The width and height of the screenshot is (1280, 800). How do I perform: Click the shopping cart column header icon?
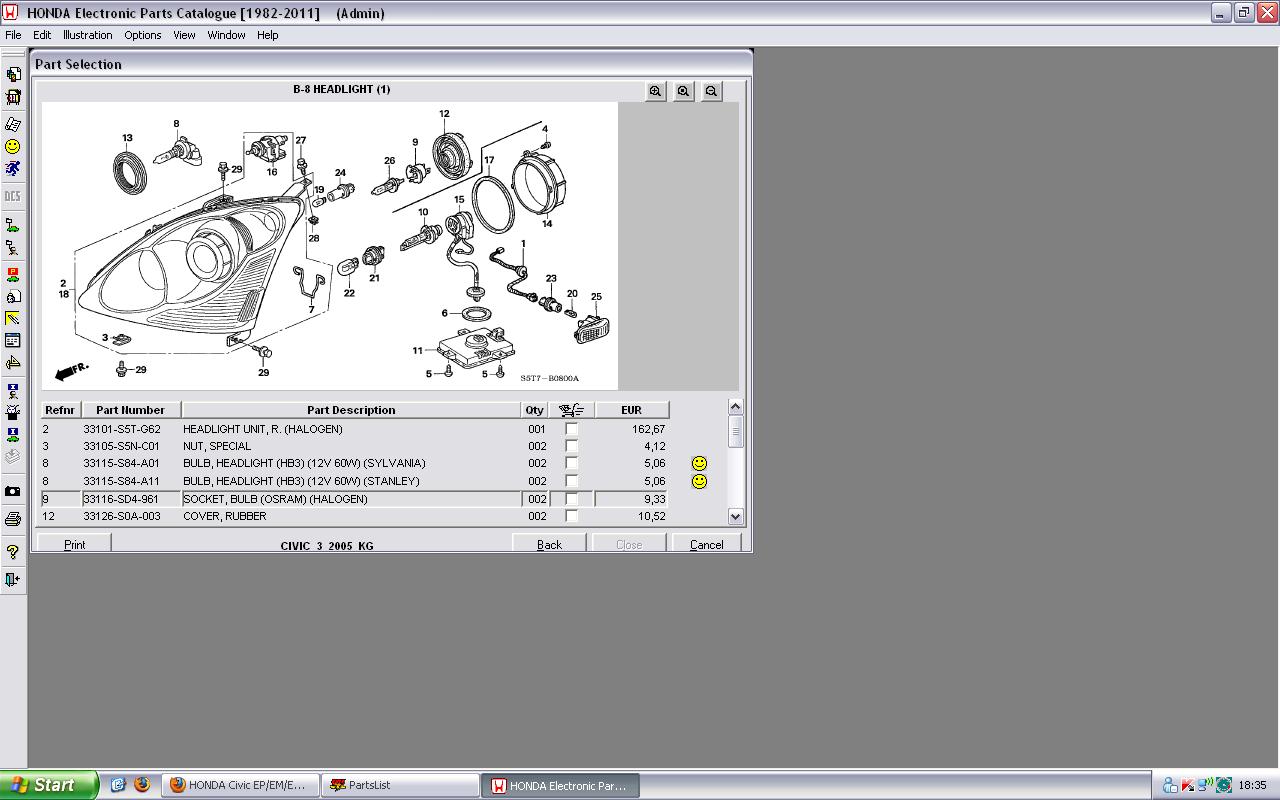pos(572,410)
